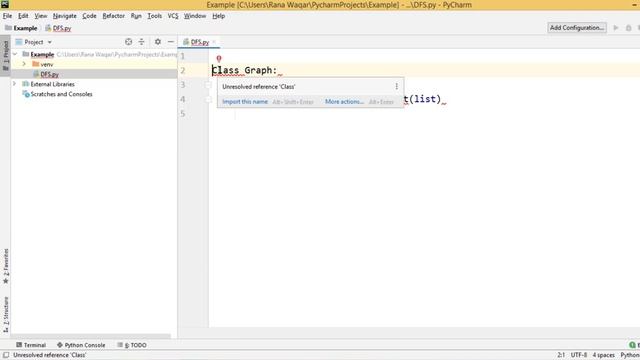640x360 pixels.
Task: Click More actions link in tooltip
Action: tap(344, 102)
